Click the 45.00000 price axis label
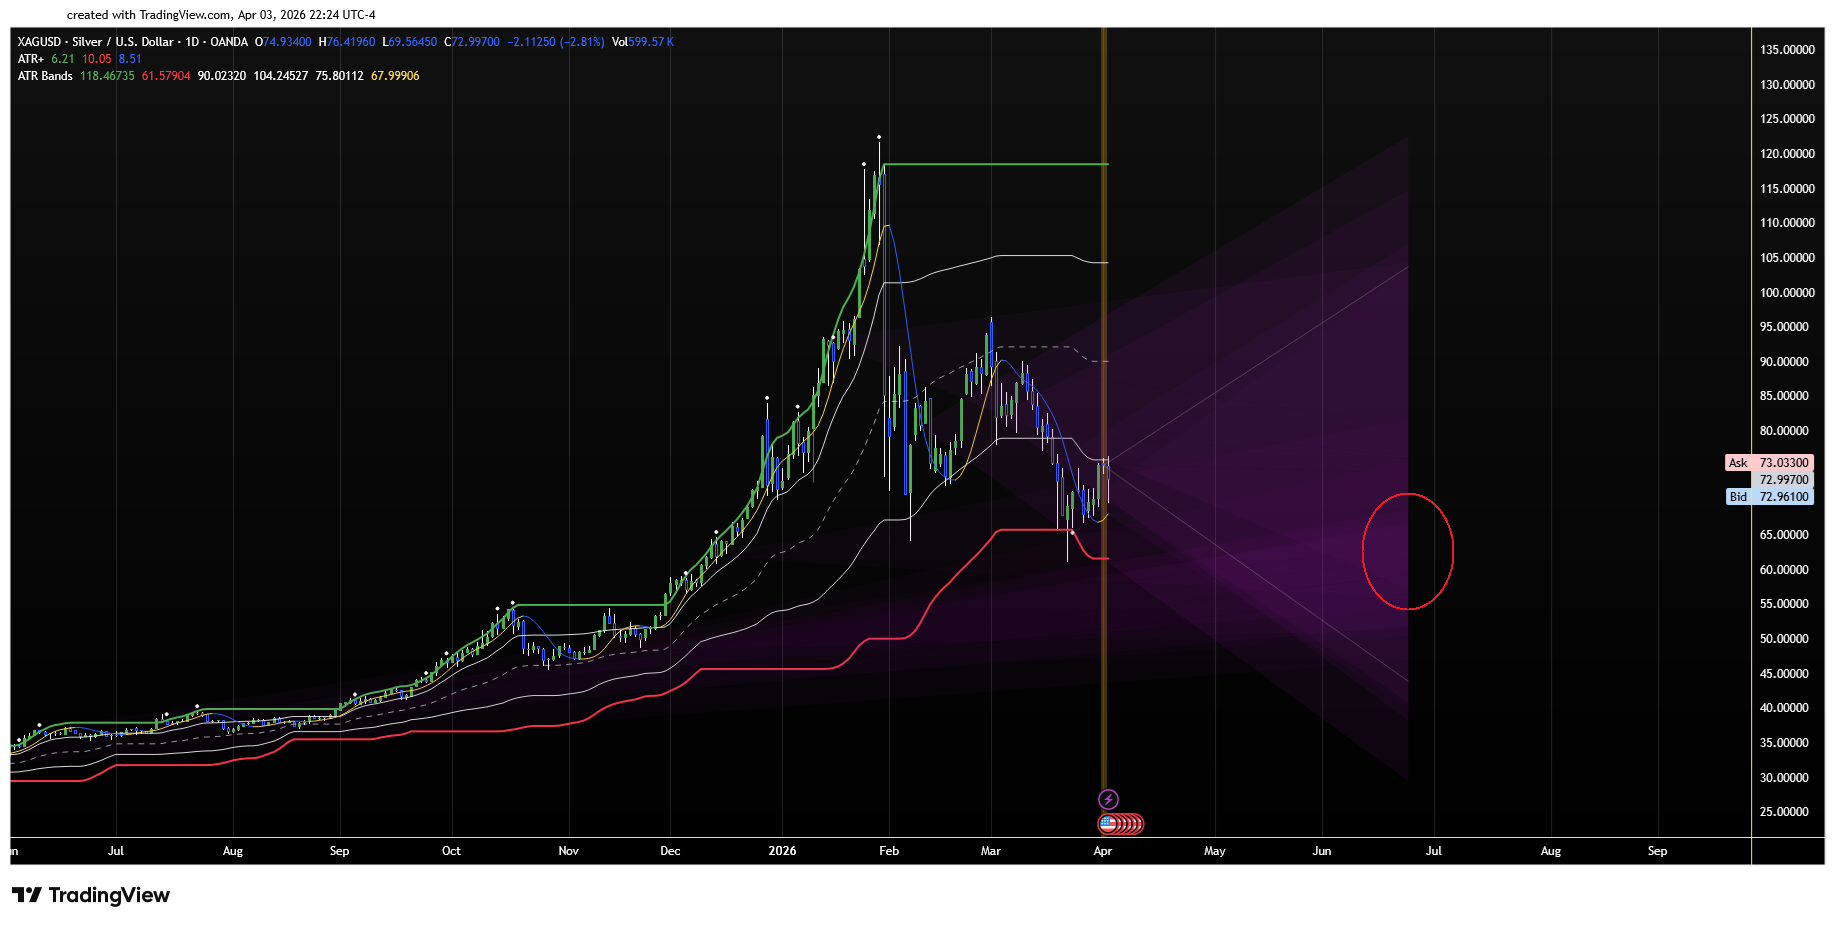Screen dimensions: 1835x925 [x=1784, y=674]
